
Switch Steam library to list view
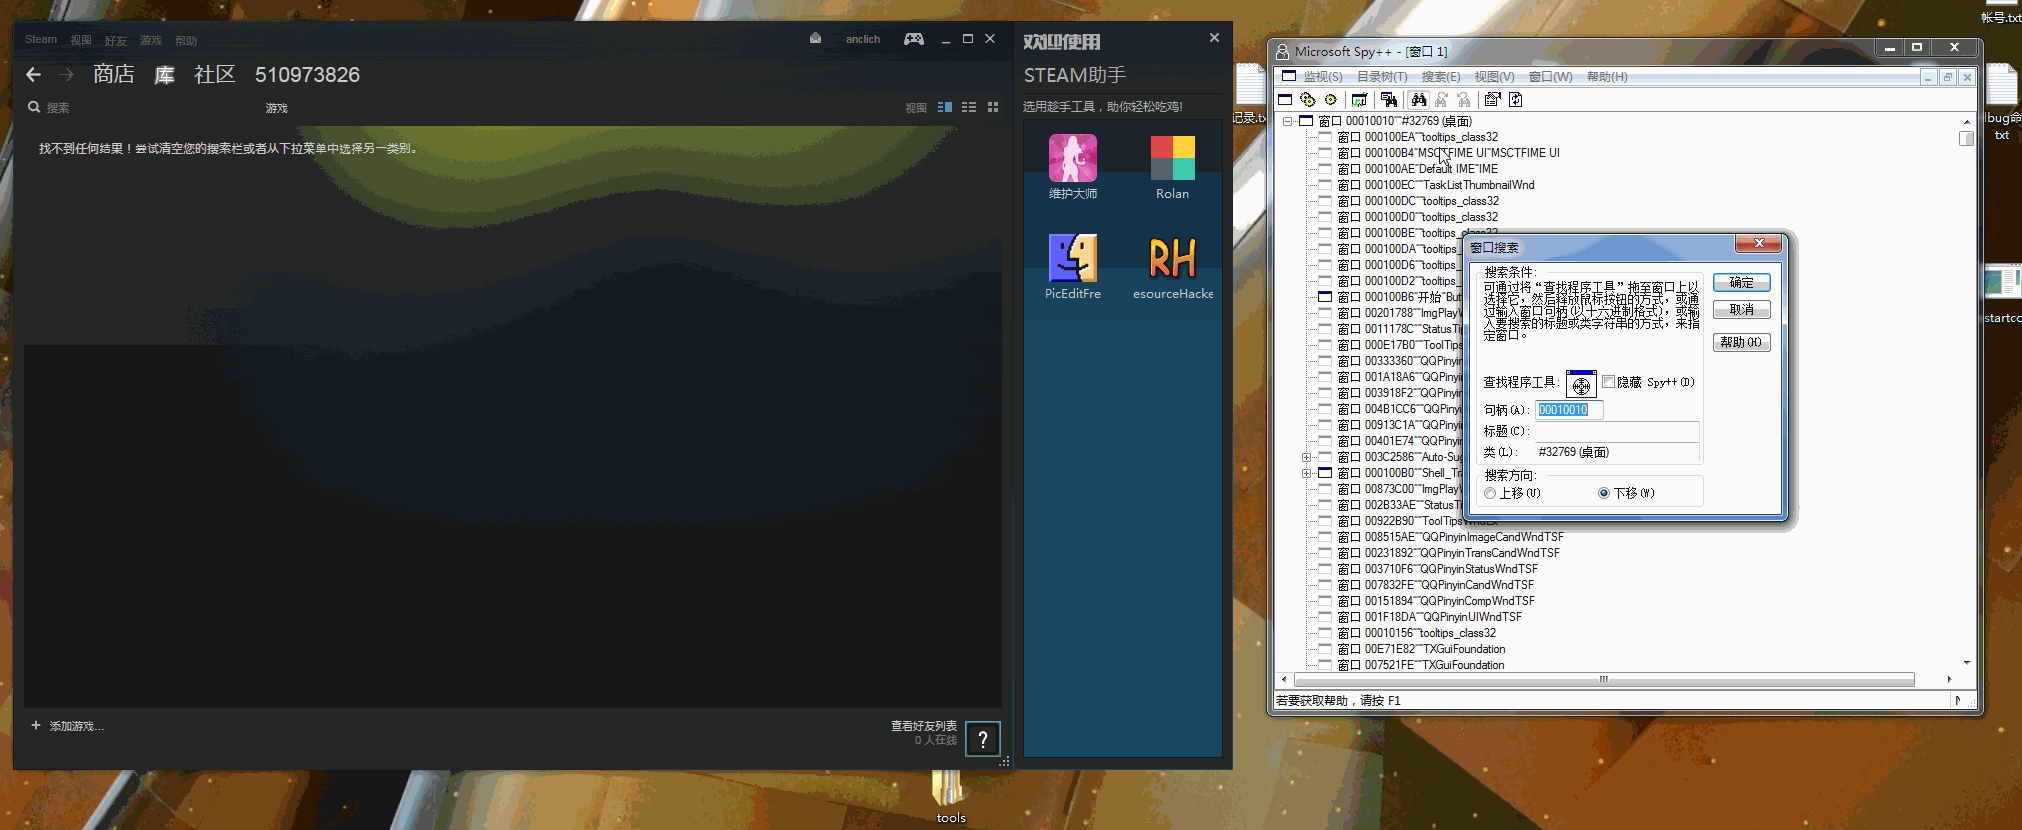(x=969, y=107)
